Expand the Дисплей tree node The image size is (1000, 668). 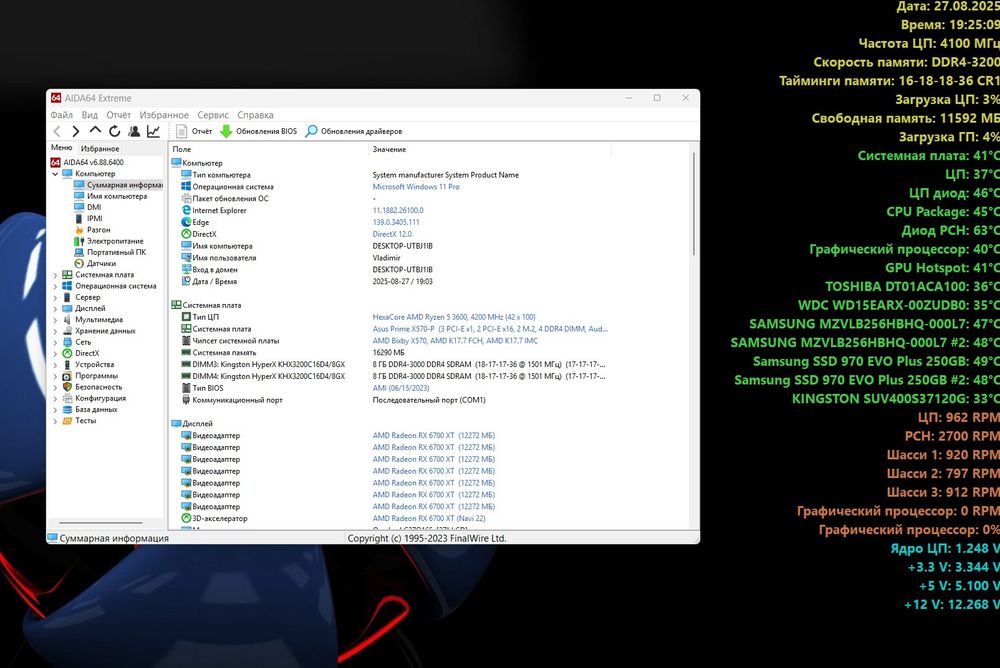[55, 309]
